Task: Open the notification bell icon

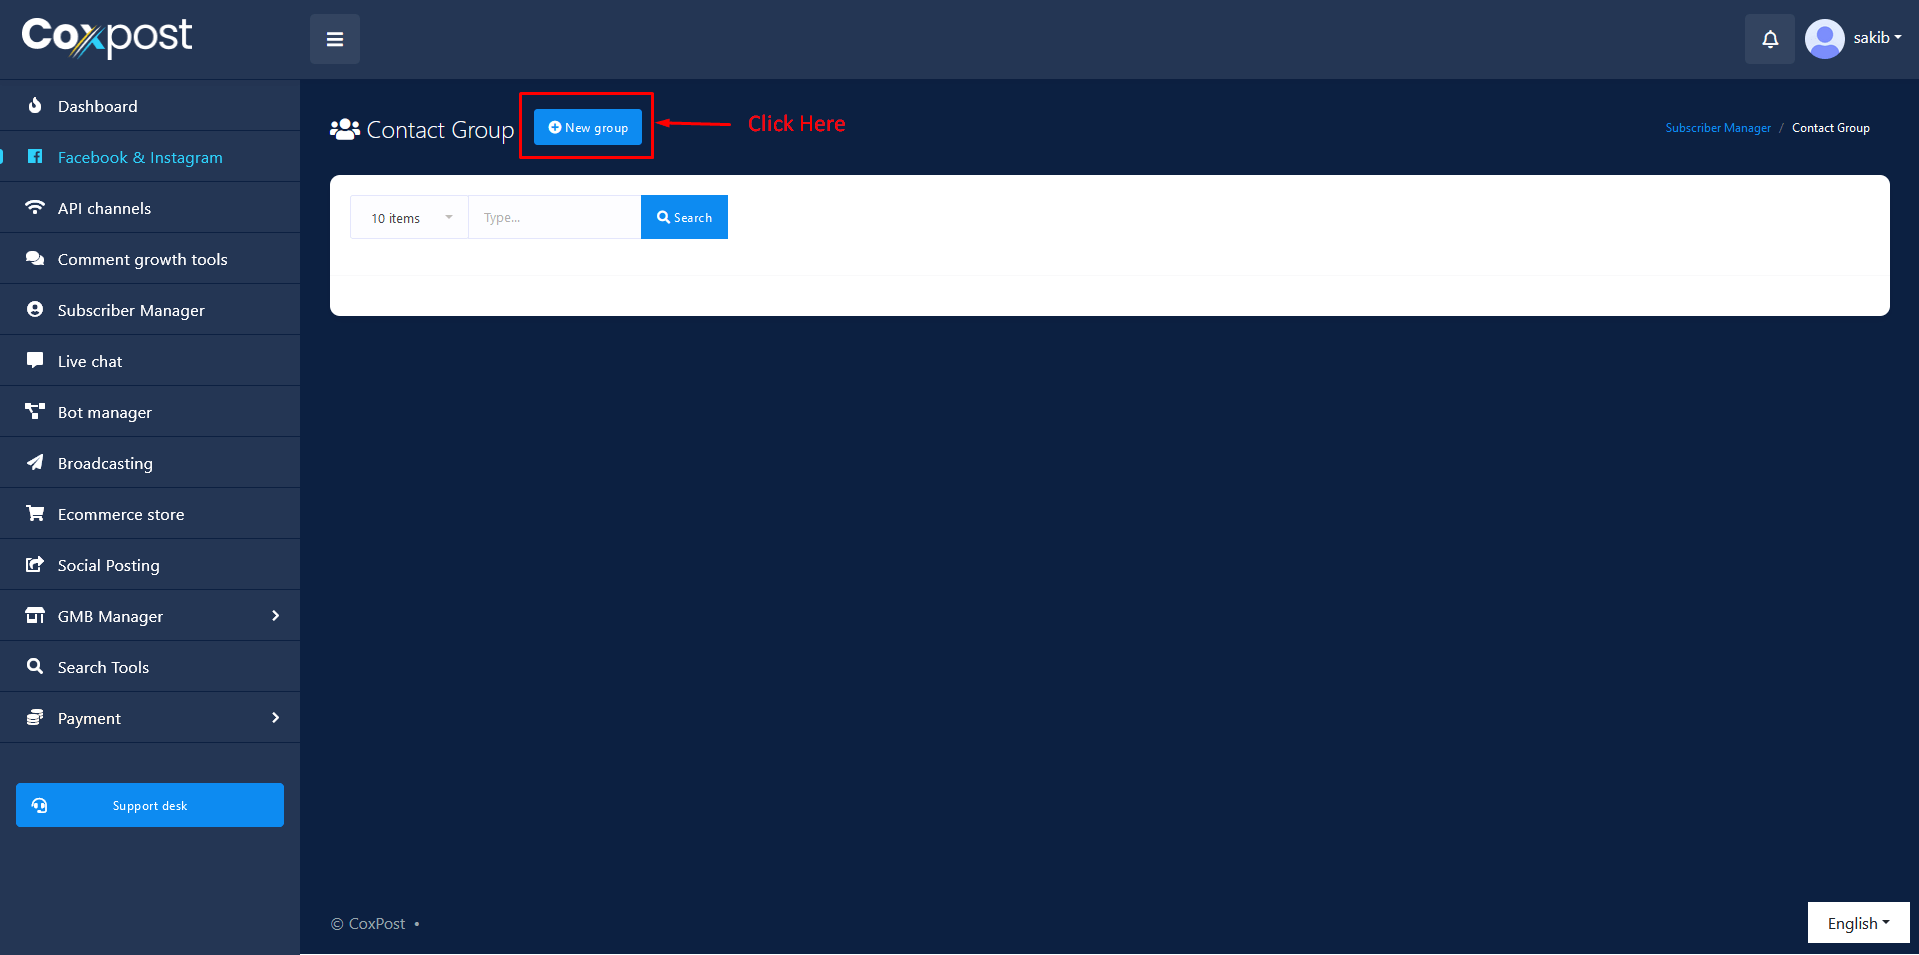Action: tap(1769, 39)
